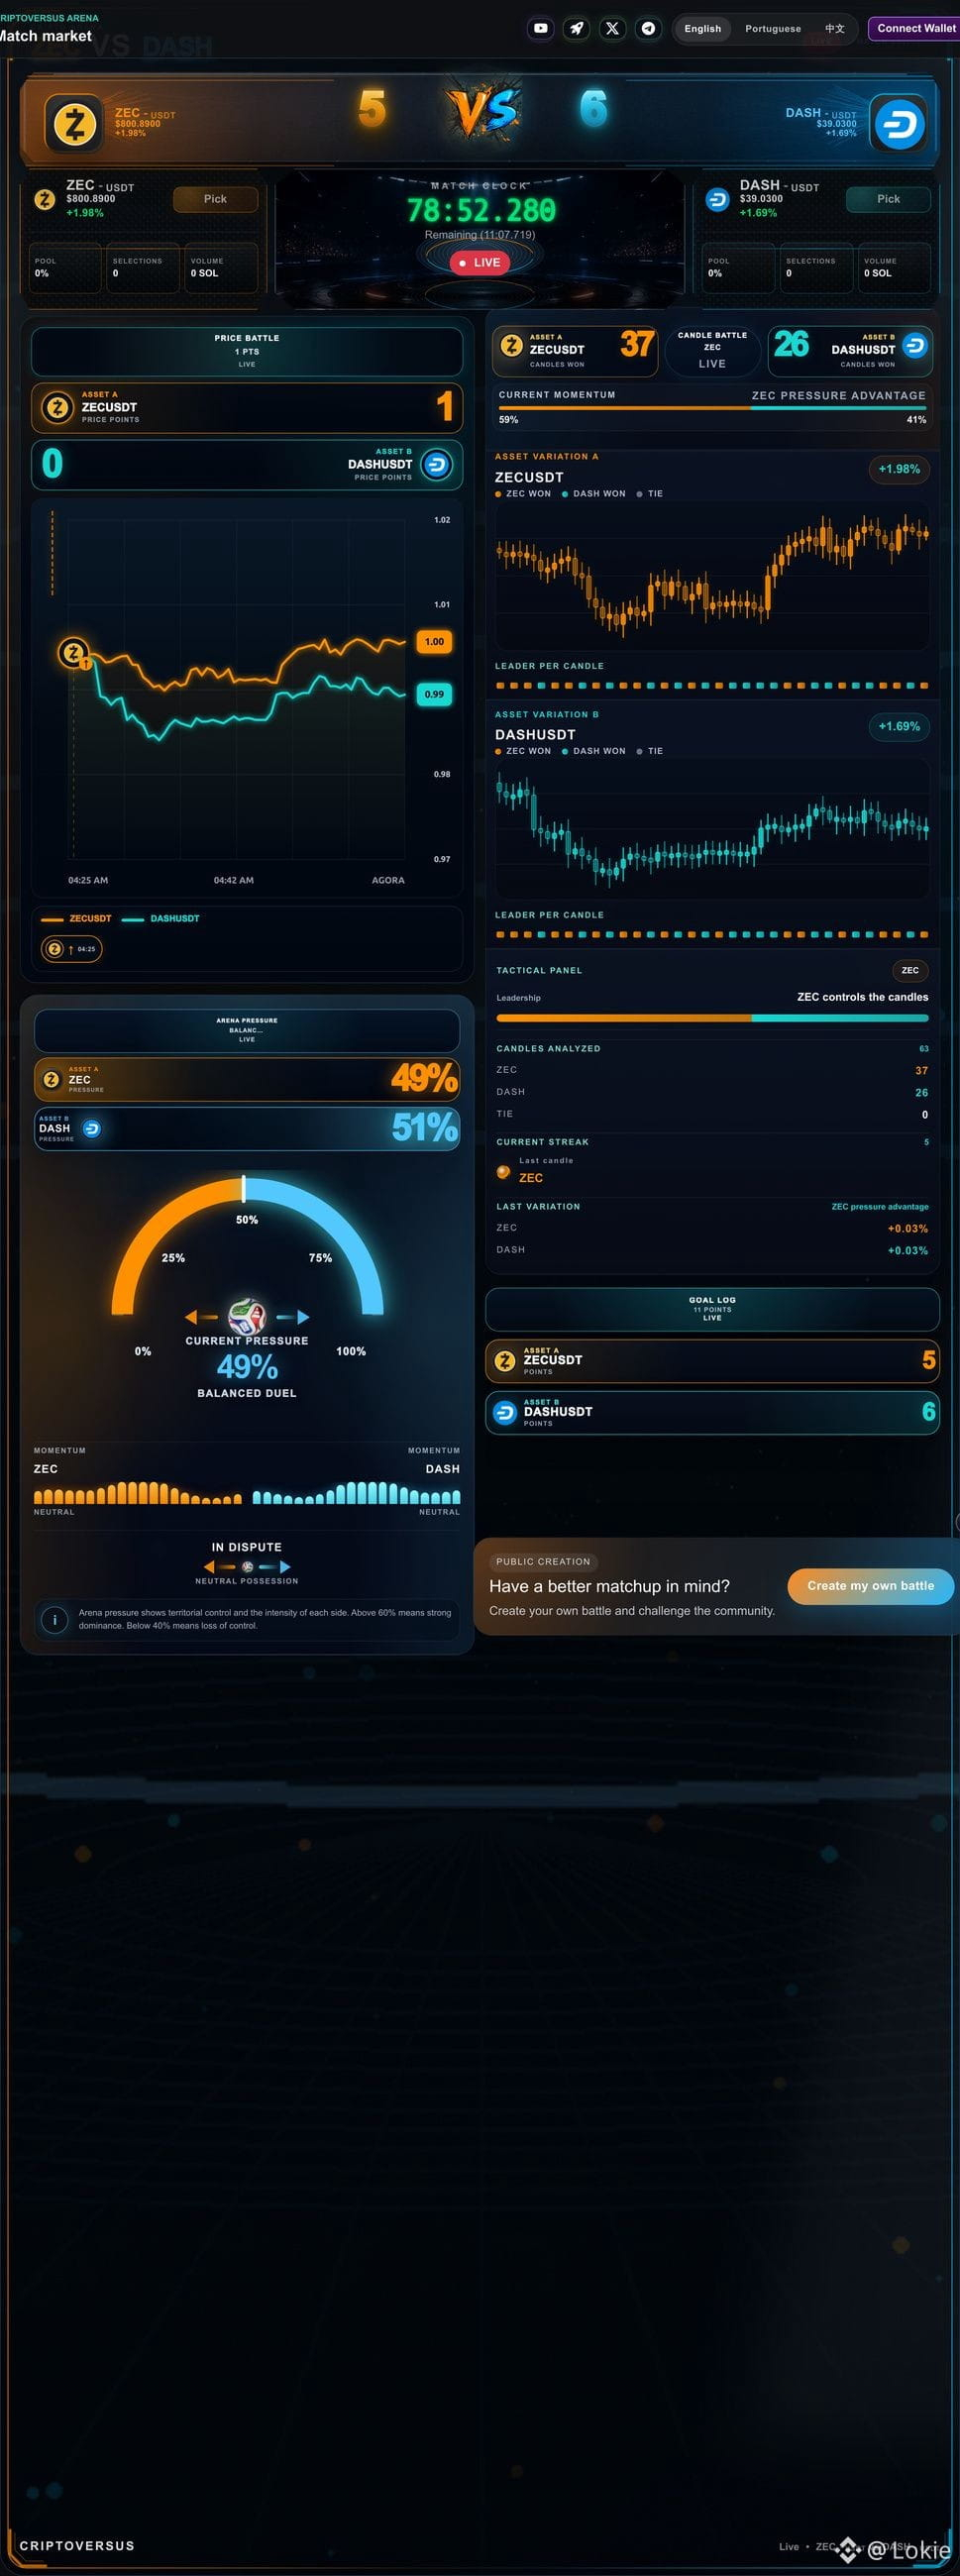The height and width of the screenshot is (2576, 960).
Task: Click Create my own battle button
Action: tap(870, 1585)
